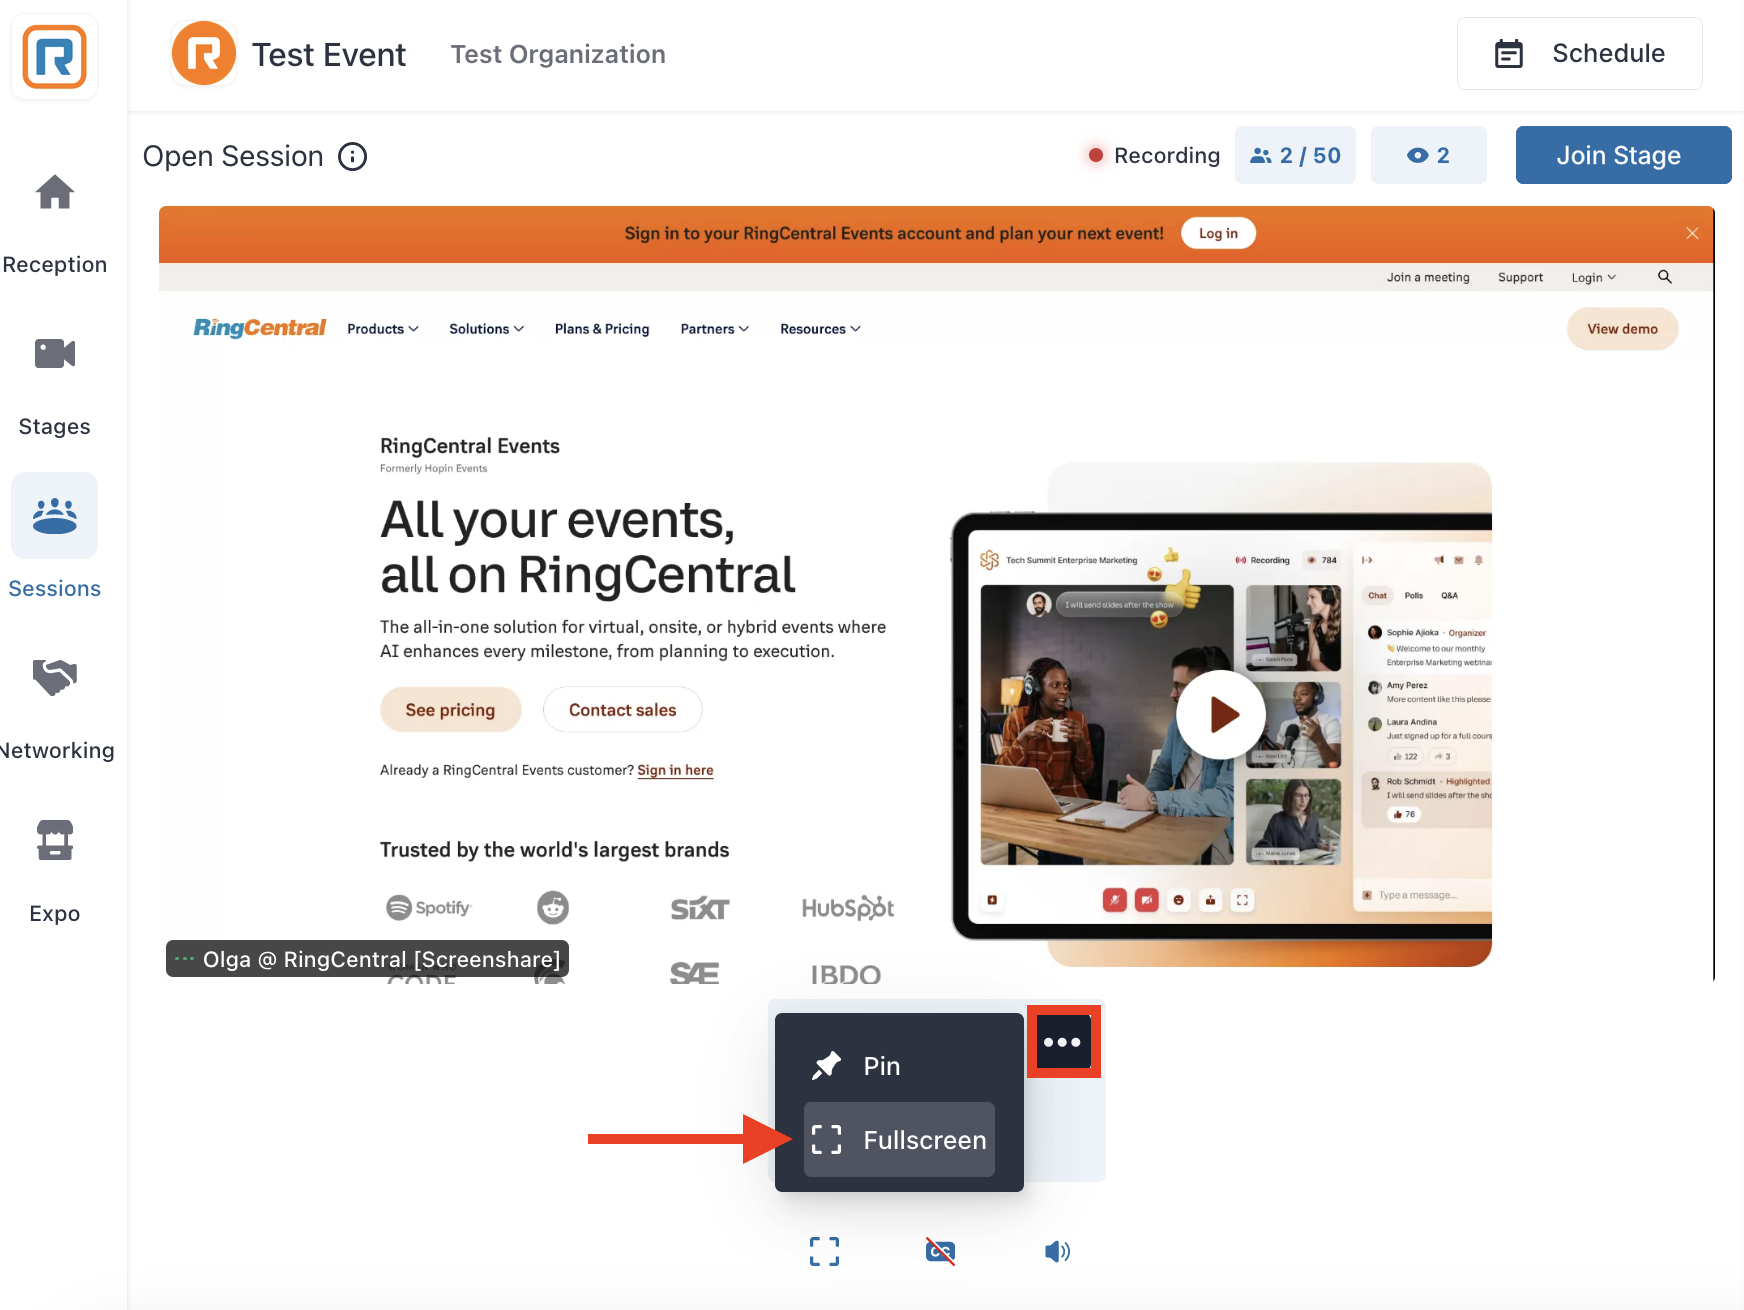Click the Contact sales button
The image size is (1744, 1310).
(x=622, y=710)
